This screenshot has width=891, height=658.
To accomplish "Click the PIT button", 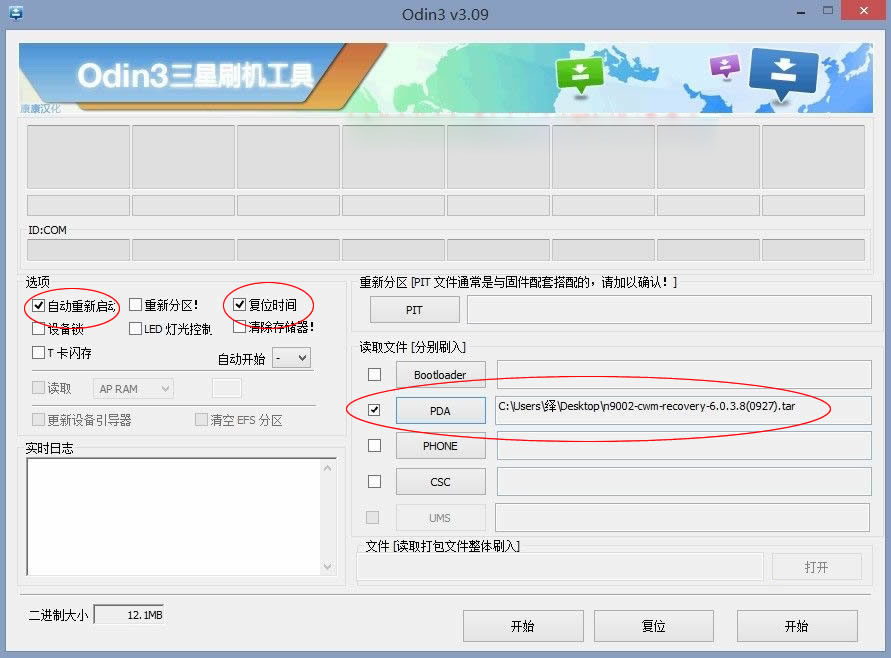I will pos(414,310).
